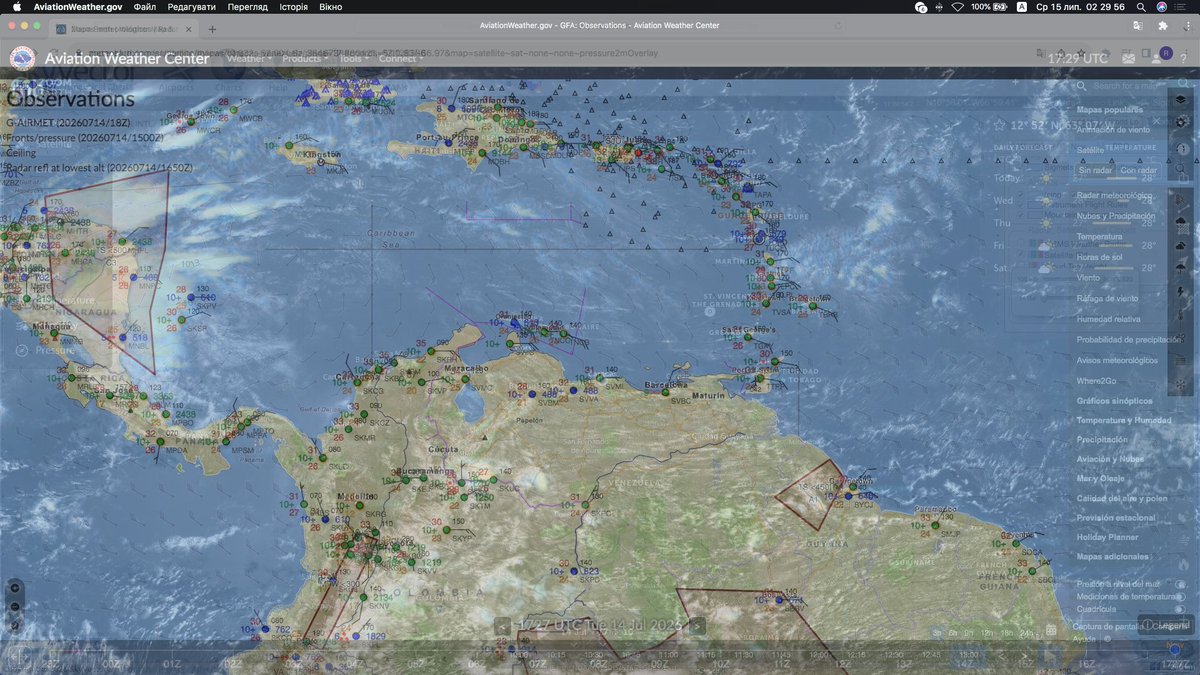The width and height of the screenshot is (1200, 675).
Task: Expand the Tools dropdown in the navbar
Action: pos(353,58)
